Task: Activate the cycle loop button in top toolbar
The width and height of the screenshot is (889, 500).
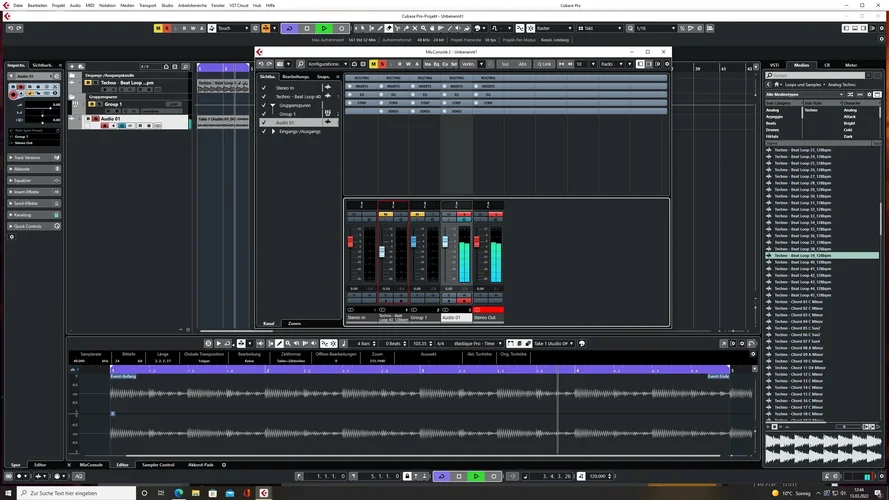Action: point(289,28)
